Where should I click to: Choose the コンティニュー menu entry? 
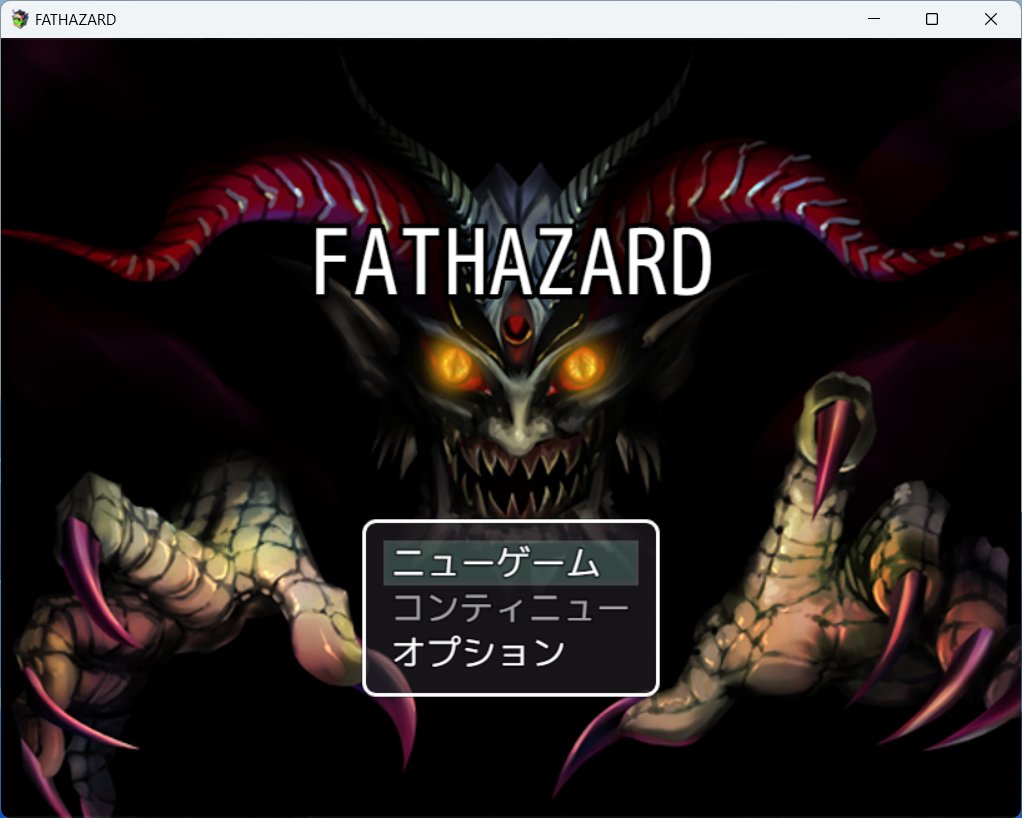coord(510,607)
